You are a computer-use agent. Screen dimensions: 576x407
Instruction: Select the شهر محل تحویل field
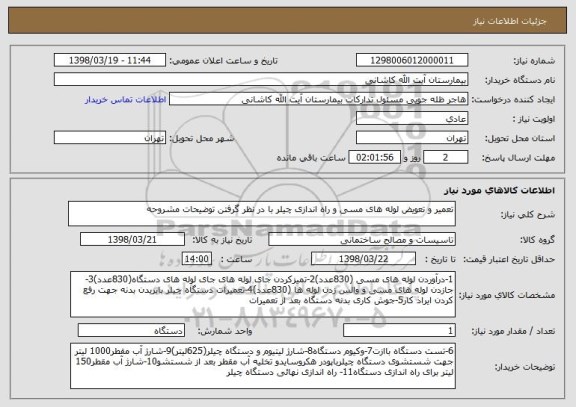click(110, 138)
